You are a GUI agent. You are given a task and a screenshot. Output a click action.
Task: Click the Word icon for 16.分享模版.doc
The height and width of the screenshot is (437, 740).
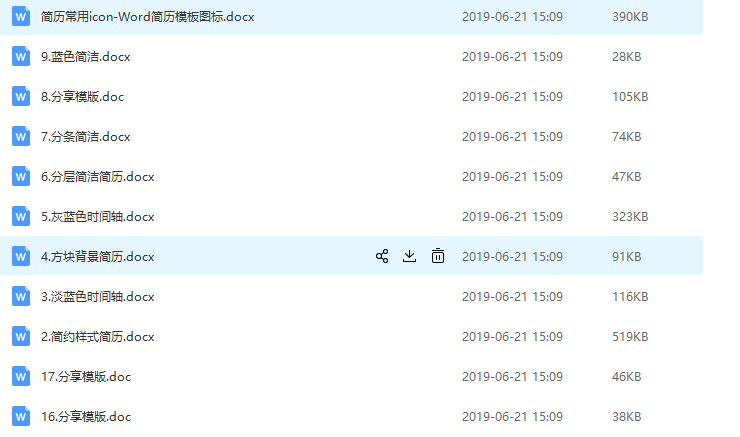point(21,416)
